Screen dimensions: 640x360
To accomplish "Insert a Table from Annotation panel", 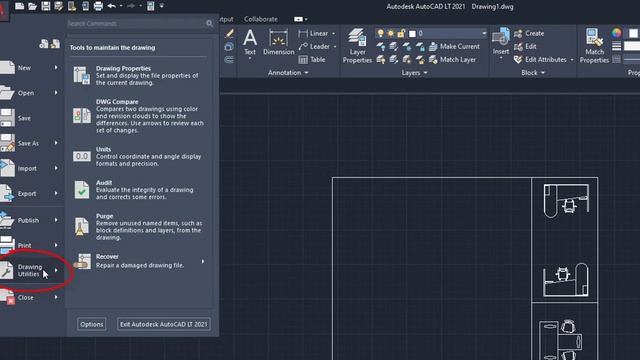I will (312, 60).
